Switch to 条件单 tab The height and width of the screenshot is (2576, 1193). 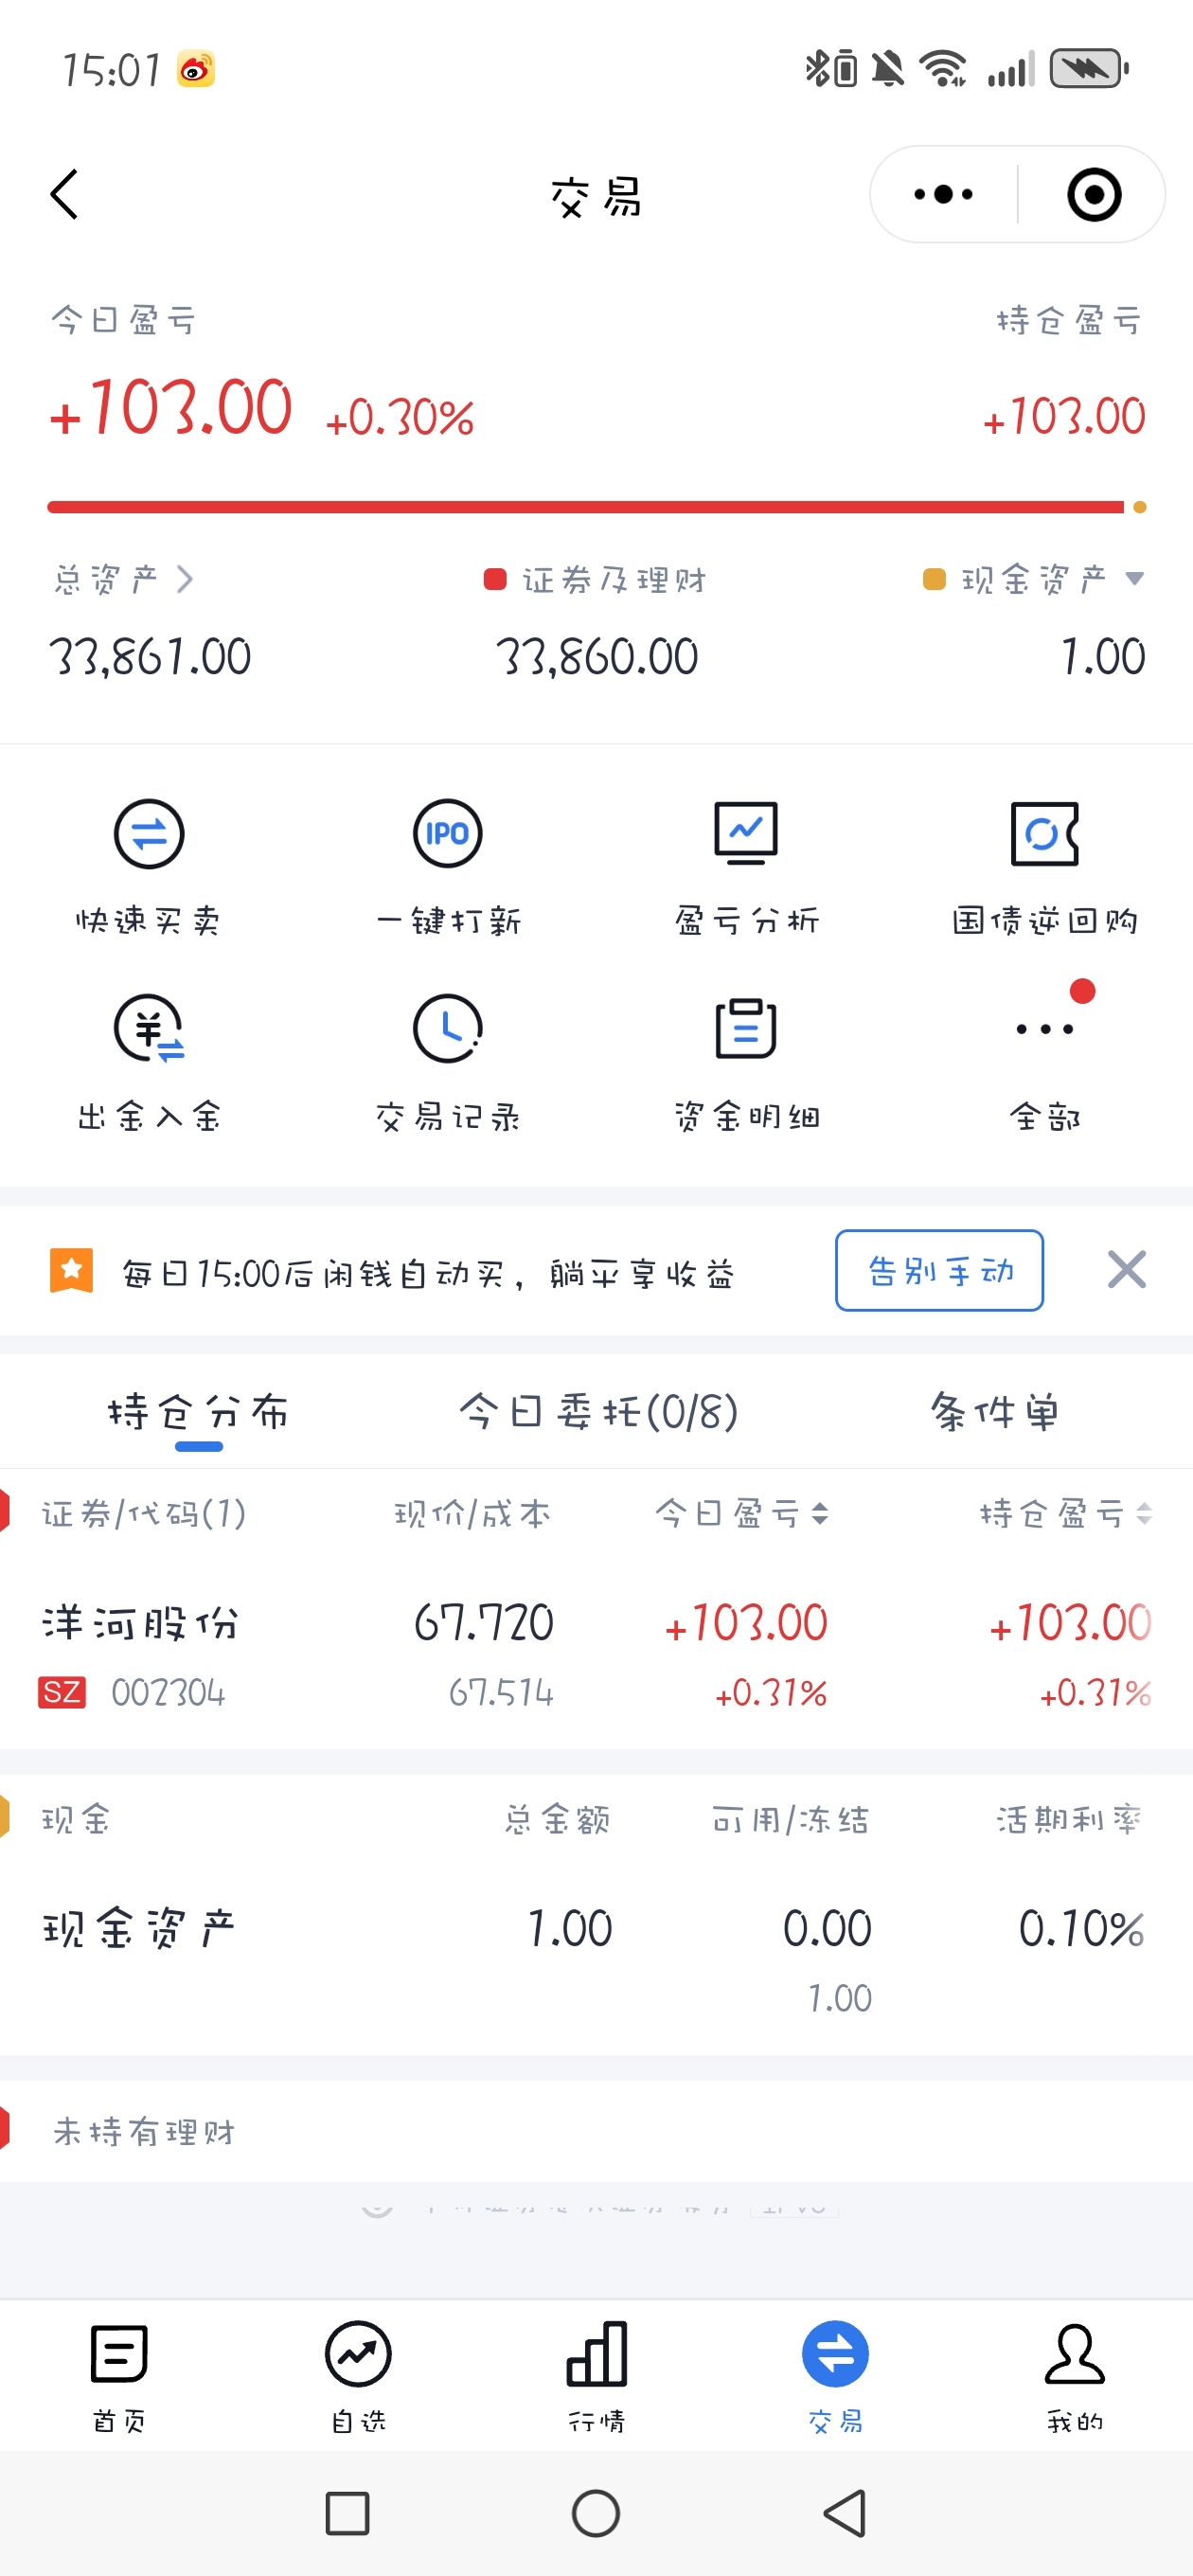point(994,1412)
